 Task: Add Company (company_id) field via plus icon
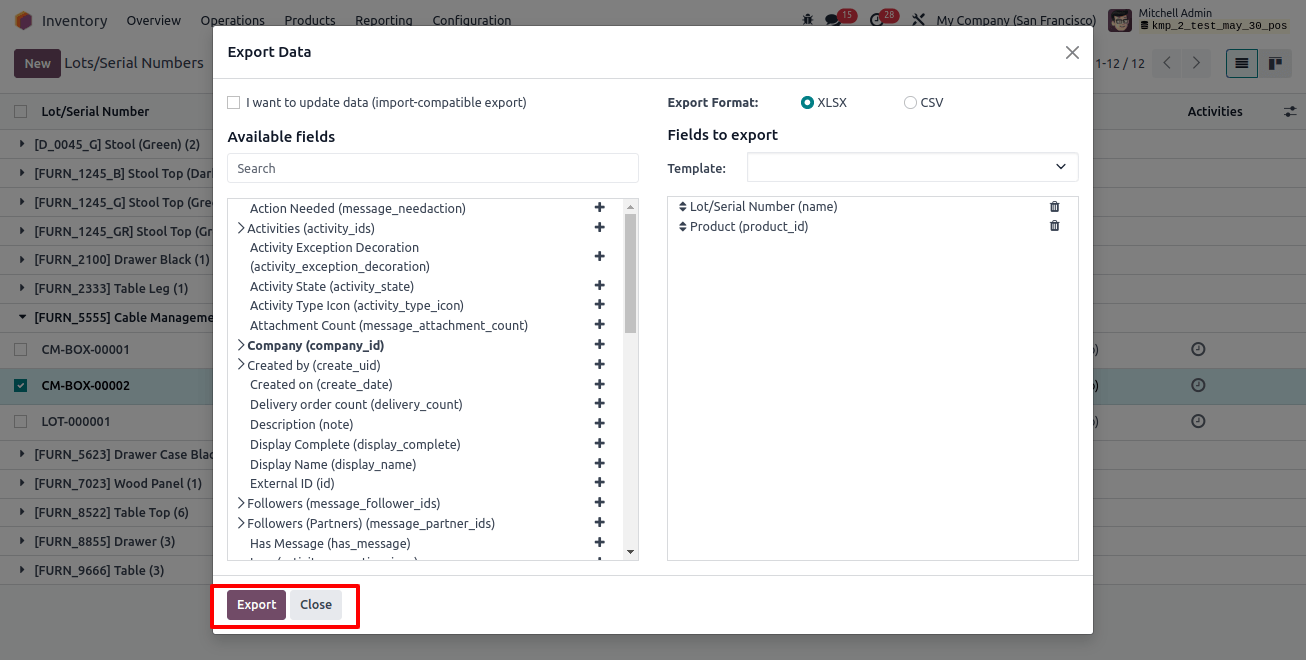[x=600, y=345]
